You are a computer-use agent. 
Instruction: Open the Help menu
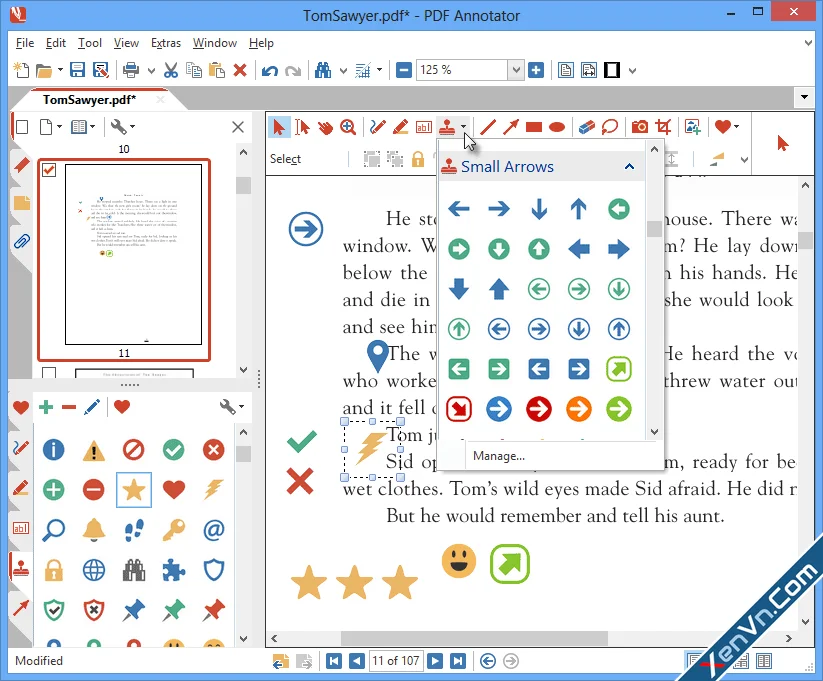click(x=261, y=43)
